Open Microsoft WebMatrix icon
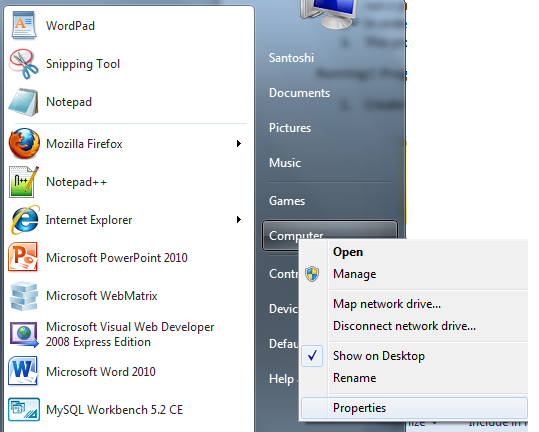This screenshot has height=432, width=539. click(x=24, y=296)
